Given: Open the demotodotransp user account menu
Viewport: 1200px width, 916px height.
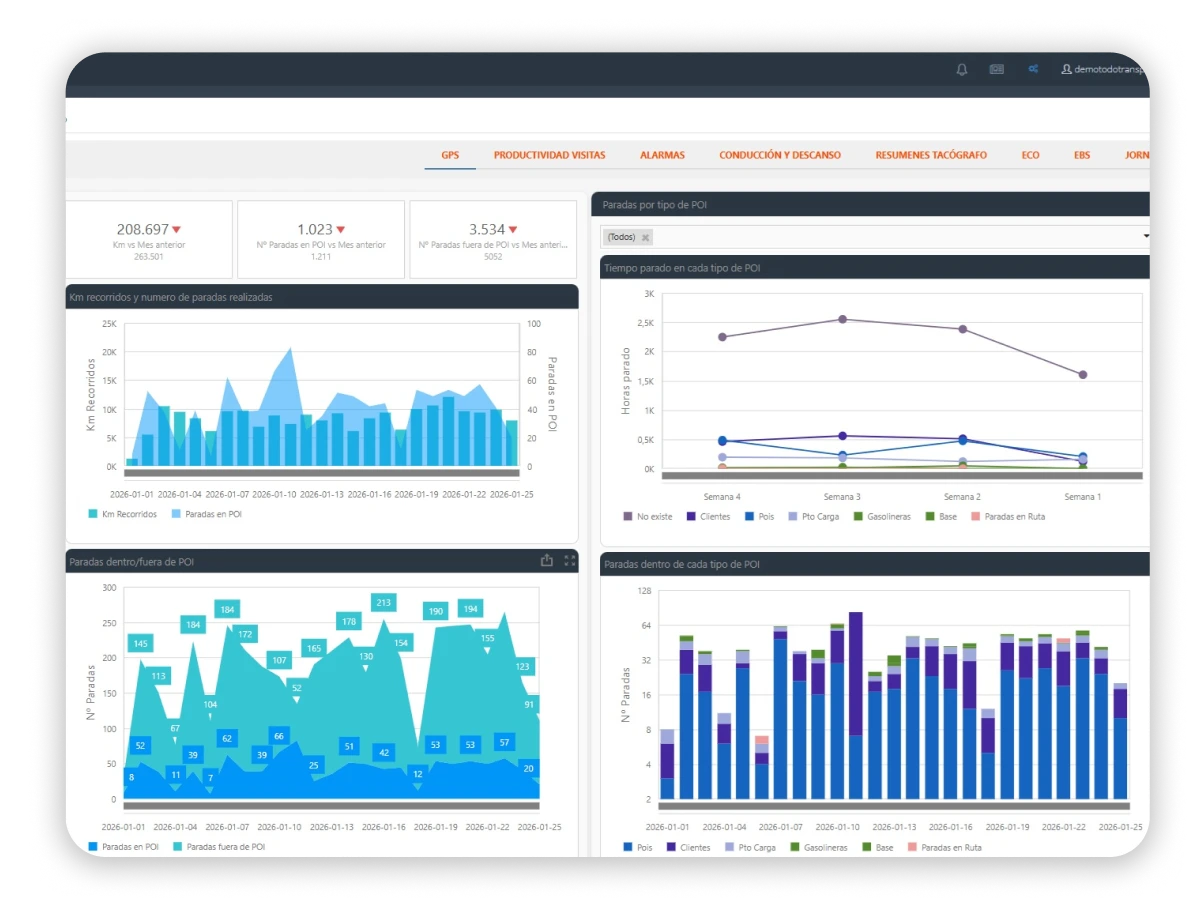Looking at the screenshot, I should point(1104,70).
